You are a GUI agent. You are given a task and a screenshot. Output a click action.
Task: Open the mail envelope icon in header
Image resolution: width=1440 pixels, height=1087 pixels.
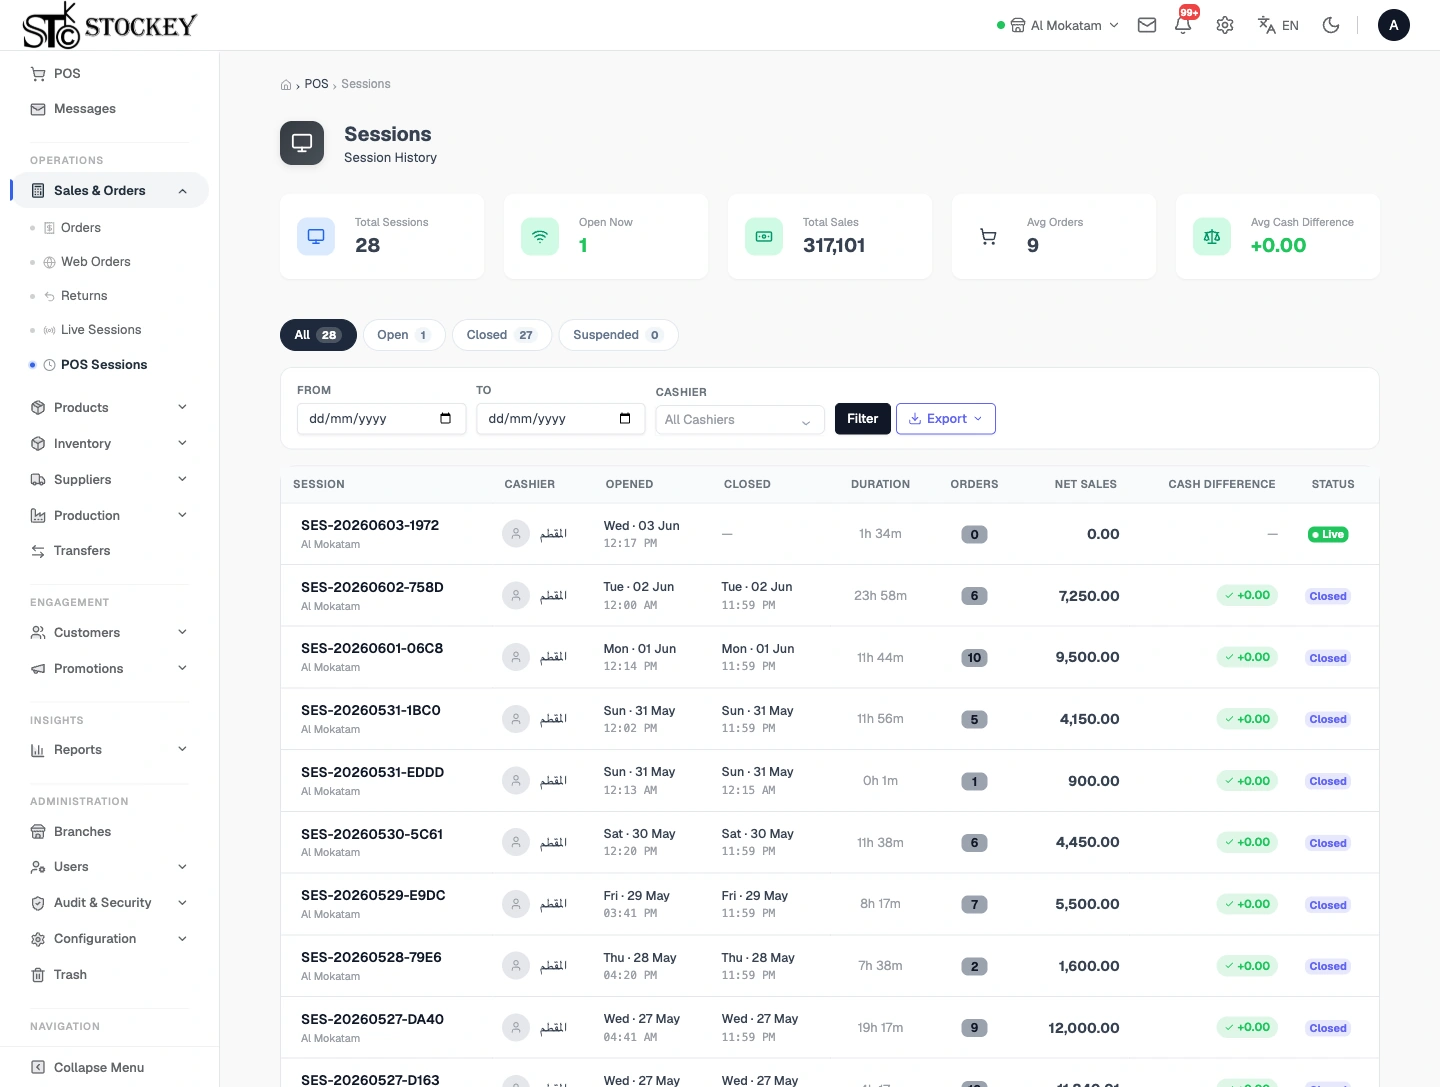tap(1147, 25)
